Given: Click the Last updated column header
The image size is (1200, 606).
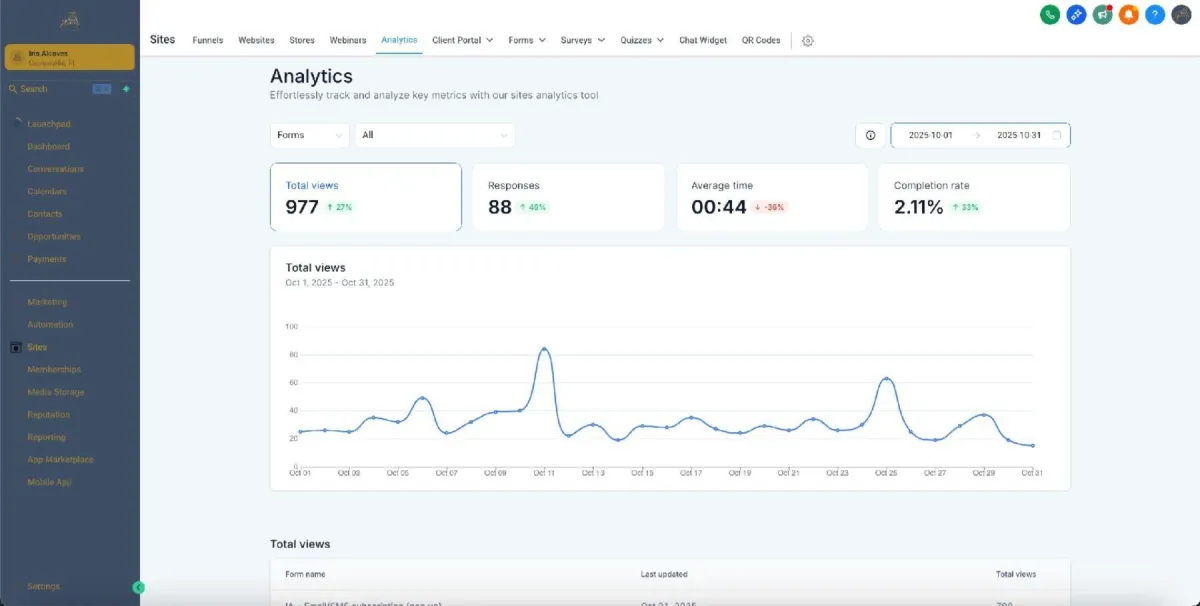Looking at the screenshot, I should click(x=664, y=574).
